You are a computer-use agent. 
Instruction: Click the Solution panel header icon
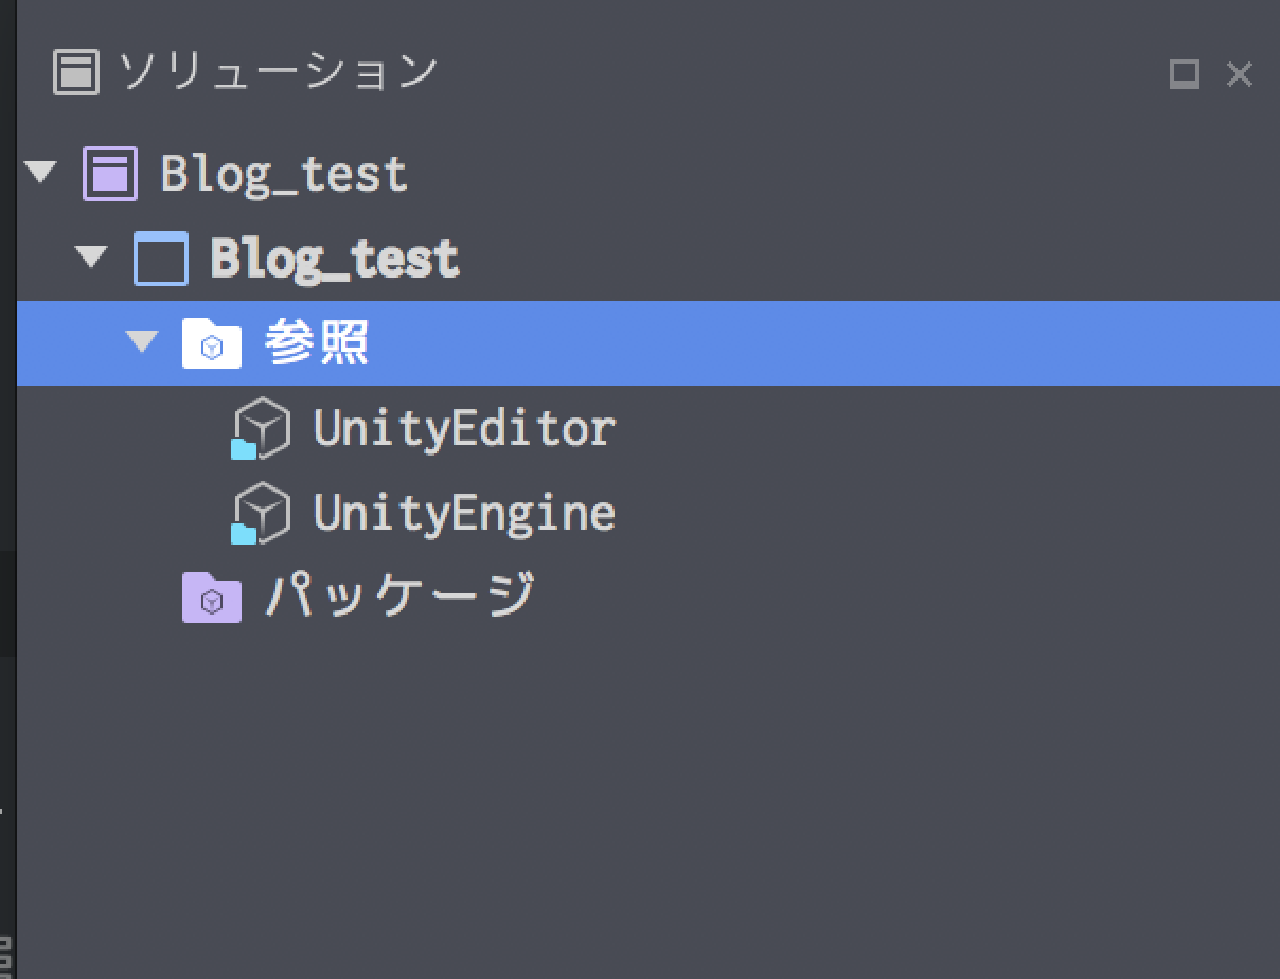(76, 72)
